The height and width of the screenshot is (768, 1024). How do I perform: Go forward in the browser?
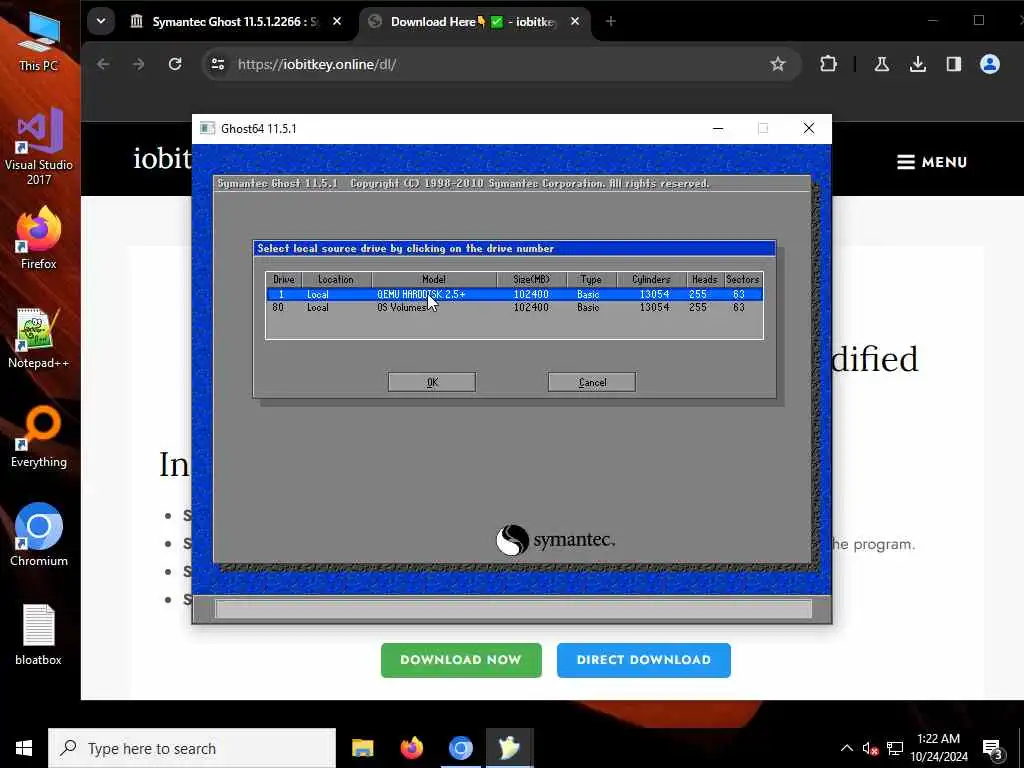point(138,64)
